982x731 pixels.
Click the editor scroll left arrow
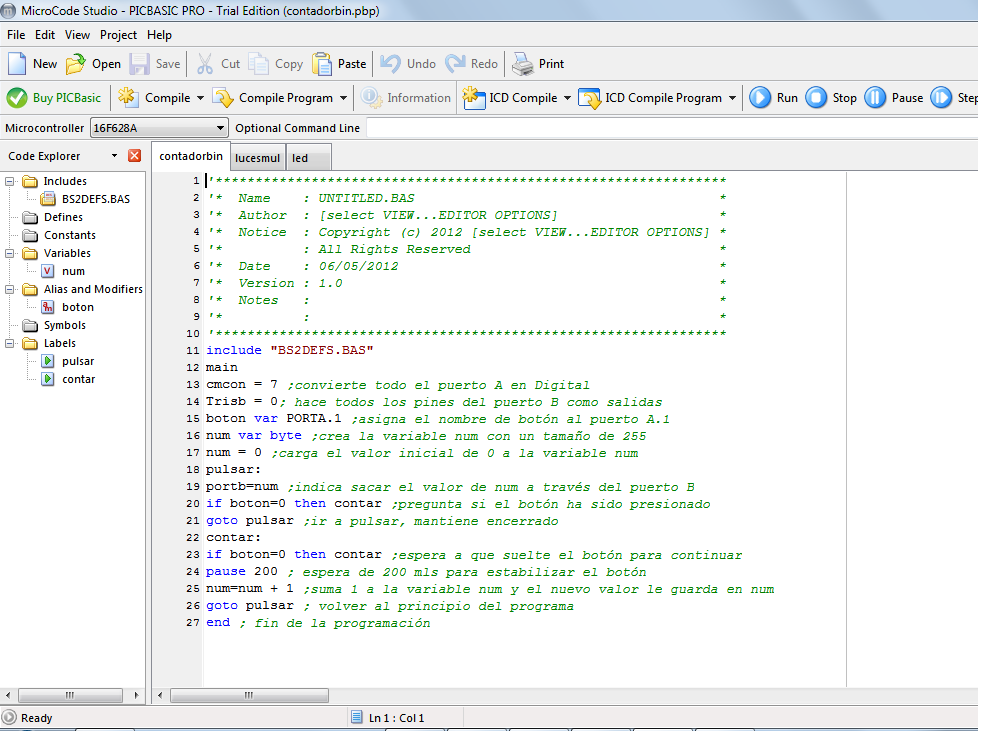point(160,695)
